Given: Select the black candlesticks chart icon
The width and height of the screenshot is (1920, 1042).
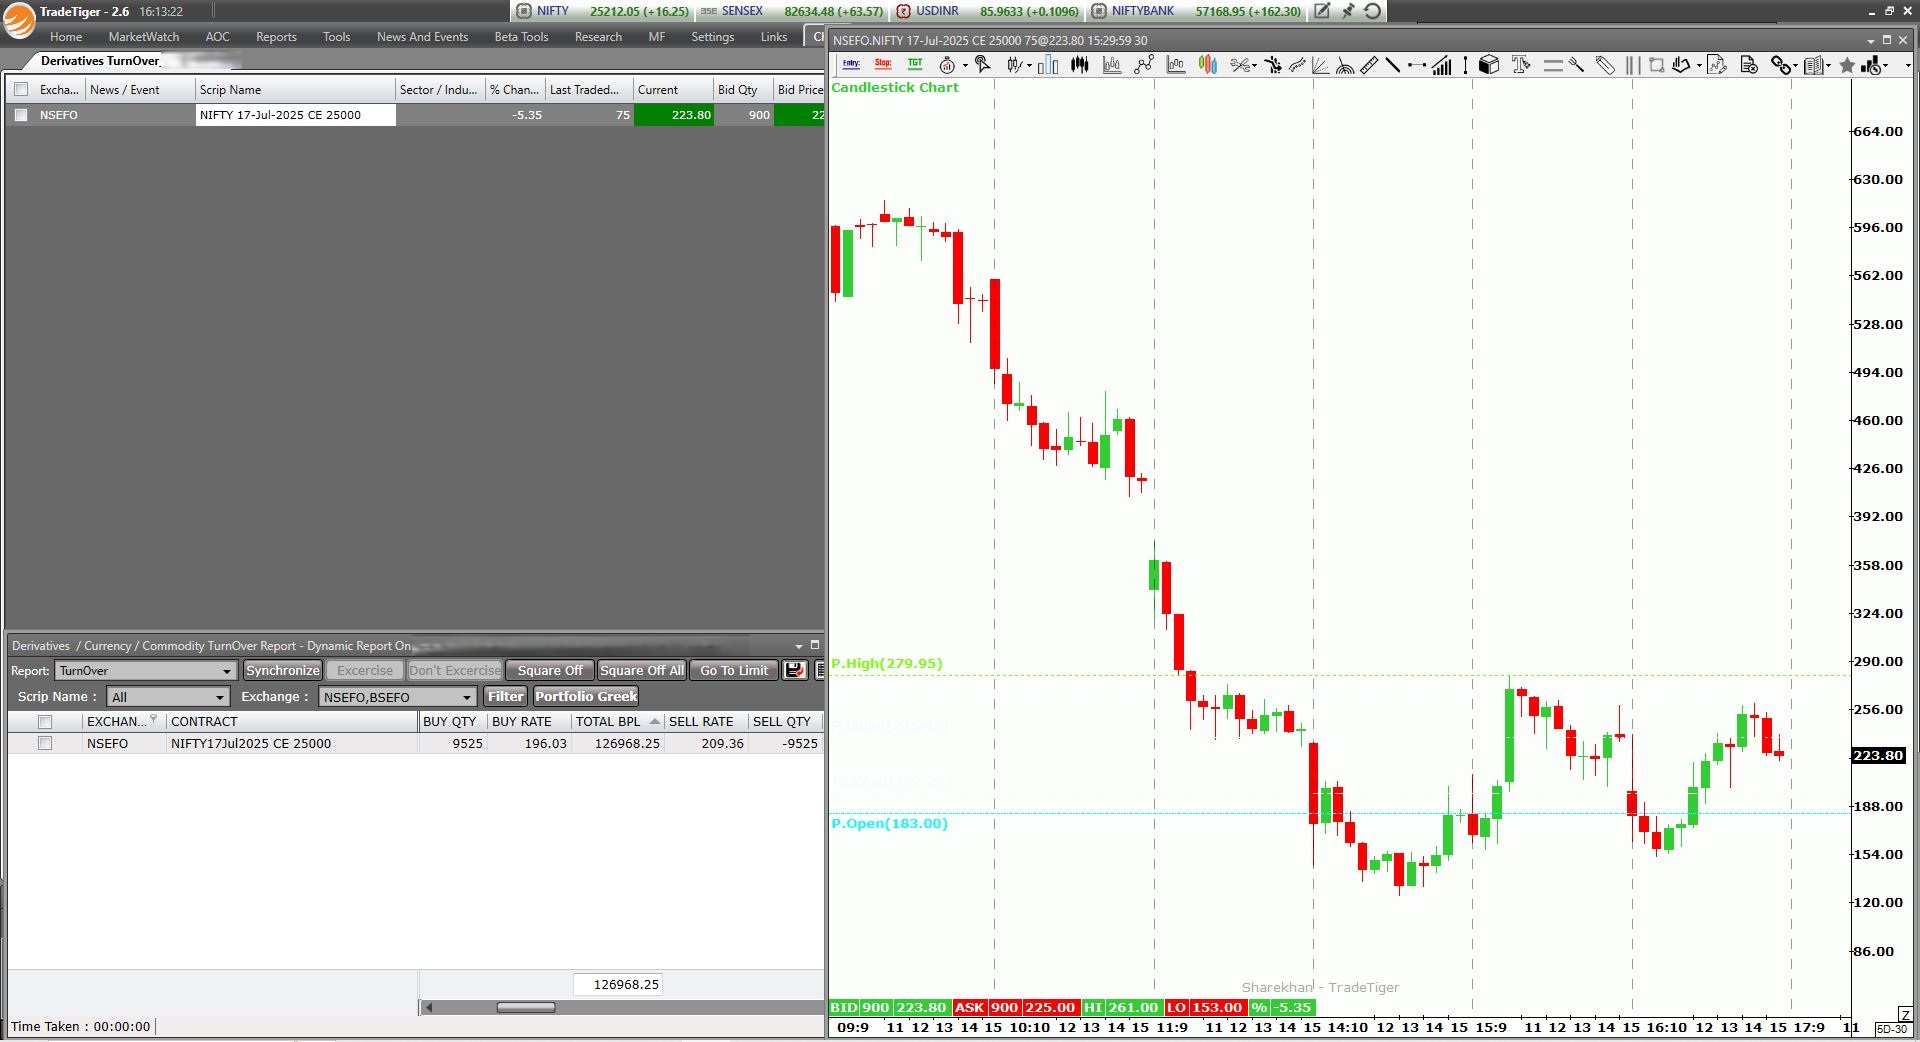Looking at the screenshot, I should pos(1080,65).
